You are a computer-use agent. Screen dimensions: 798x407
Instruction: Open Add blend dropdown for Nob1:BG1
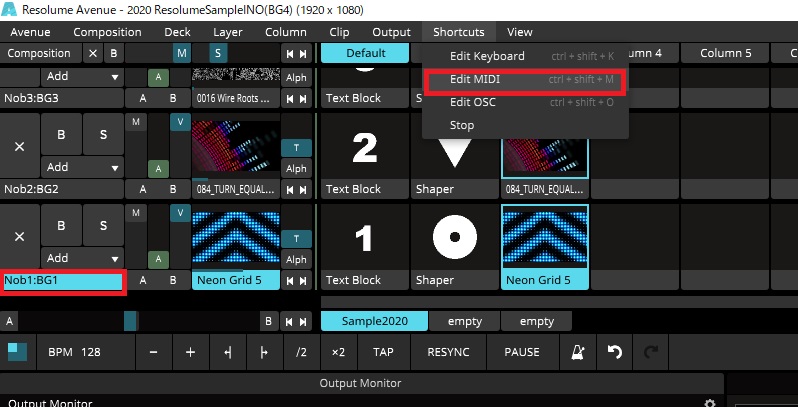point(82,258)
